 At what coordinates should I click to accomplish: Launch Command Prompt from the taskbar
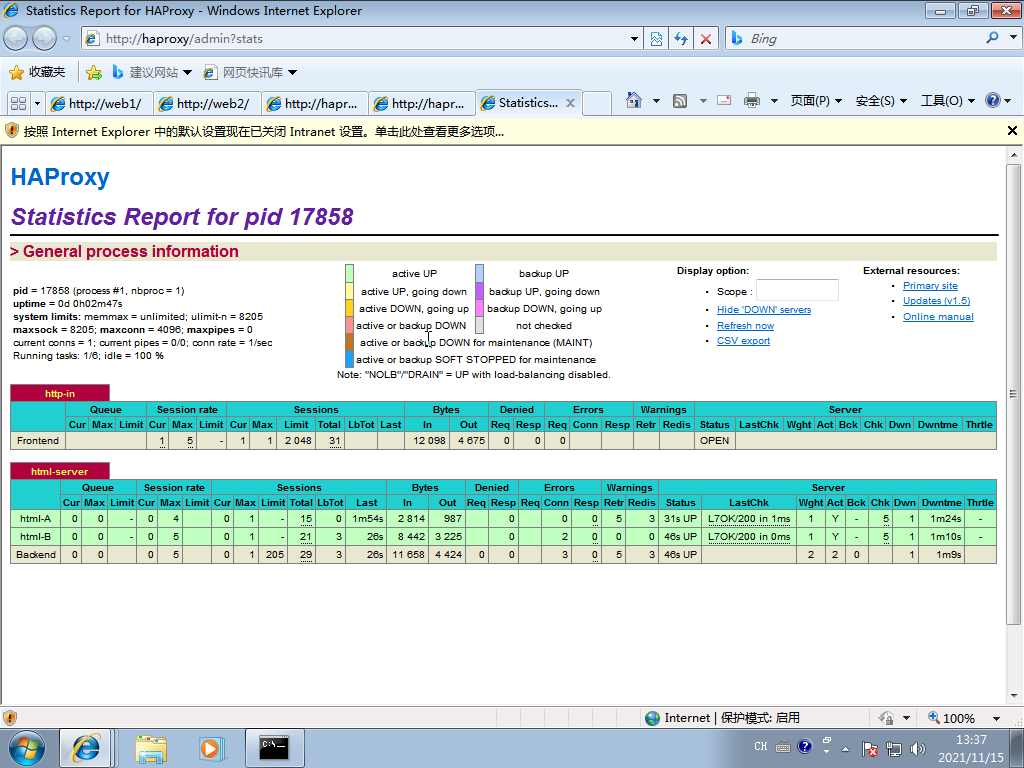click(x=274, y=746)
